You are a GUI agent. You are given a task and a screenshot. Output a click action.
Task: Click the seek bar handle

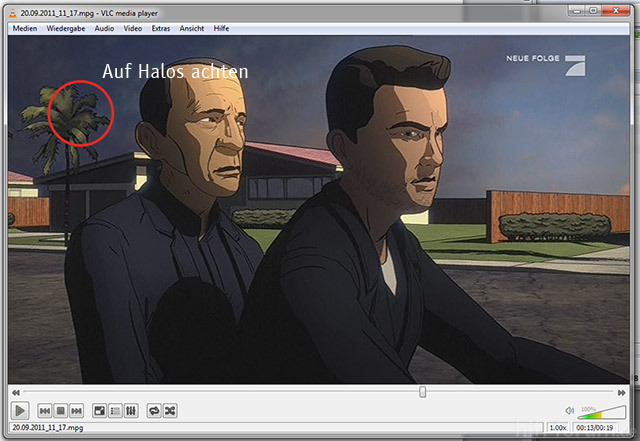pyautogui.click(x=422, y=392)
